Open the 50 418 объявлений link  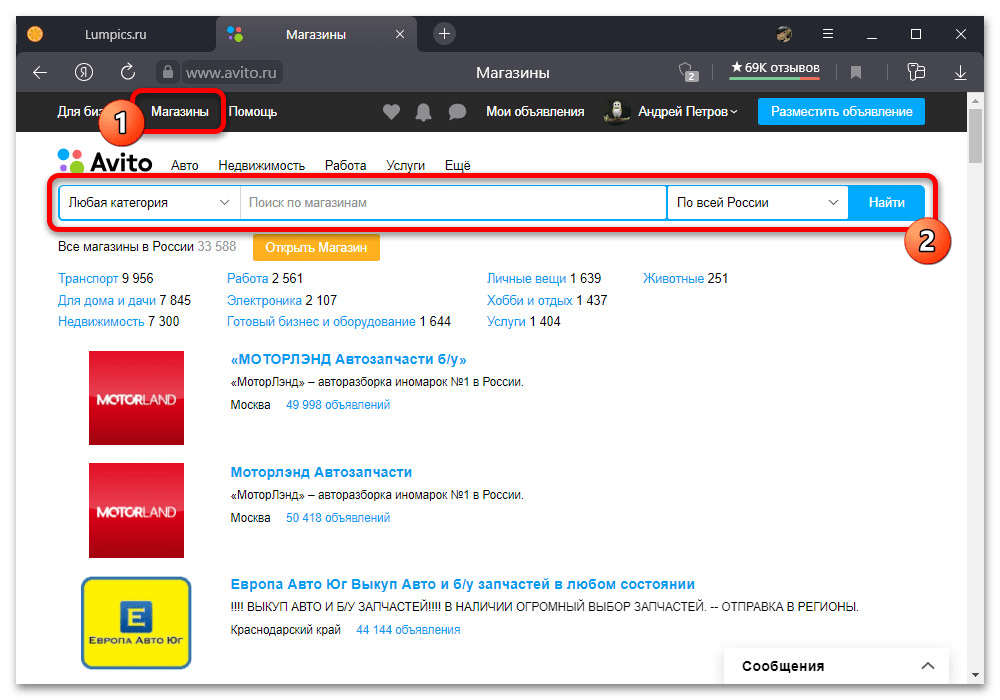pyautogui.click(x=338, y=518)
